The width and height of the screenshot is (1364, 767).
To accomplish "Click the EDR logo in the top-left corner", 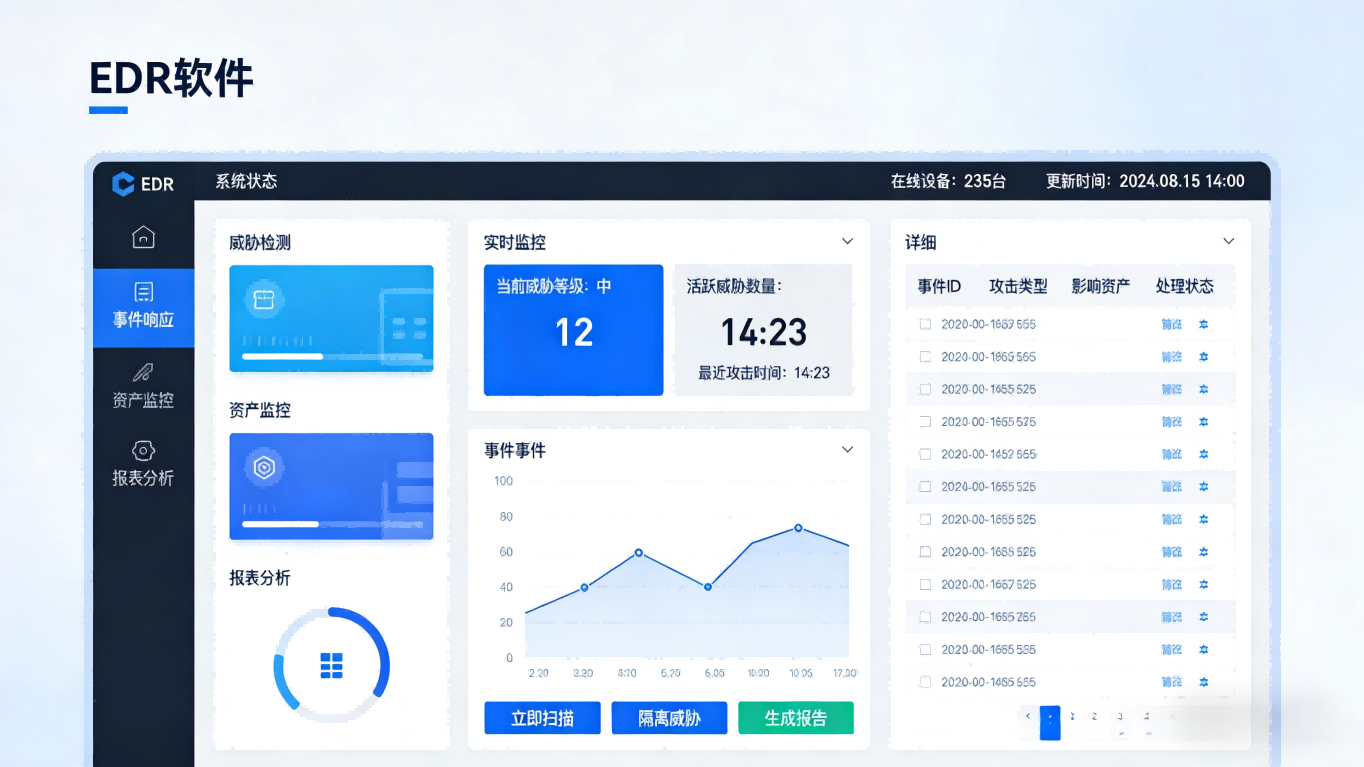I will pos(141,184).
